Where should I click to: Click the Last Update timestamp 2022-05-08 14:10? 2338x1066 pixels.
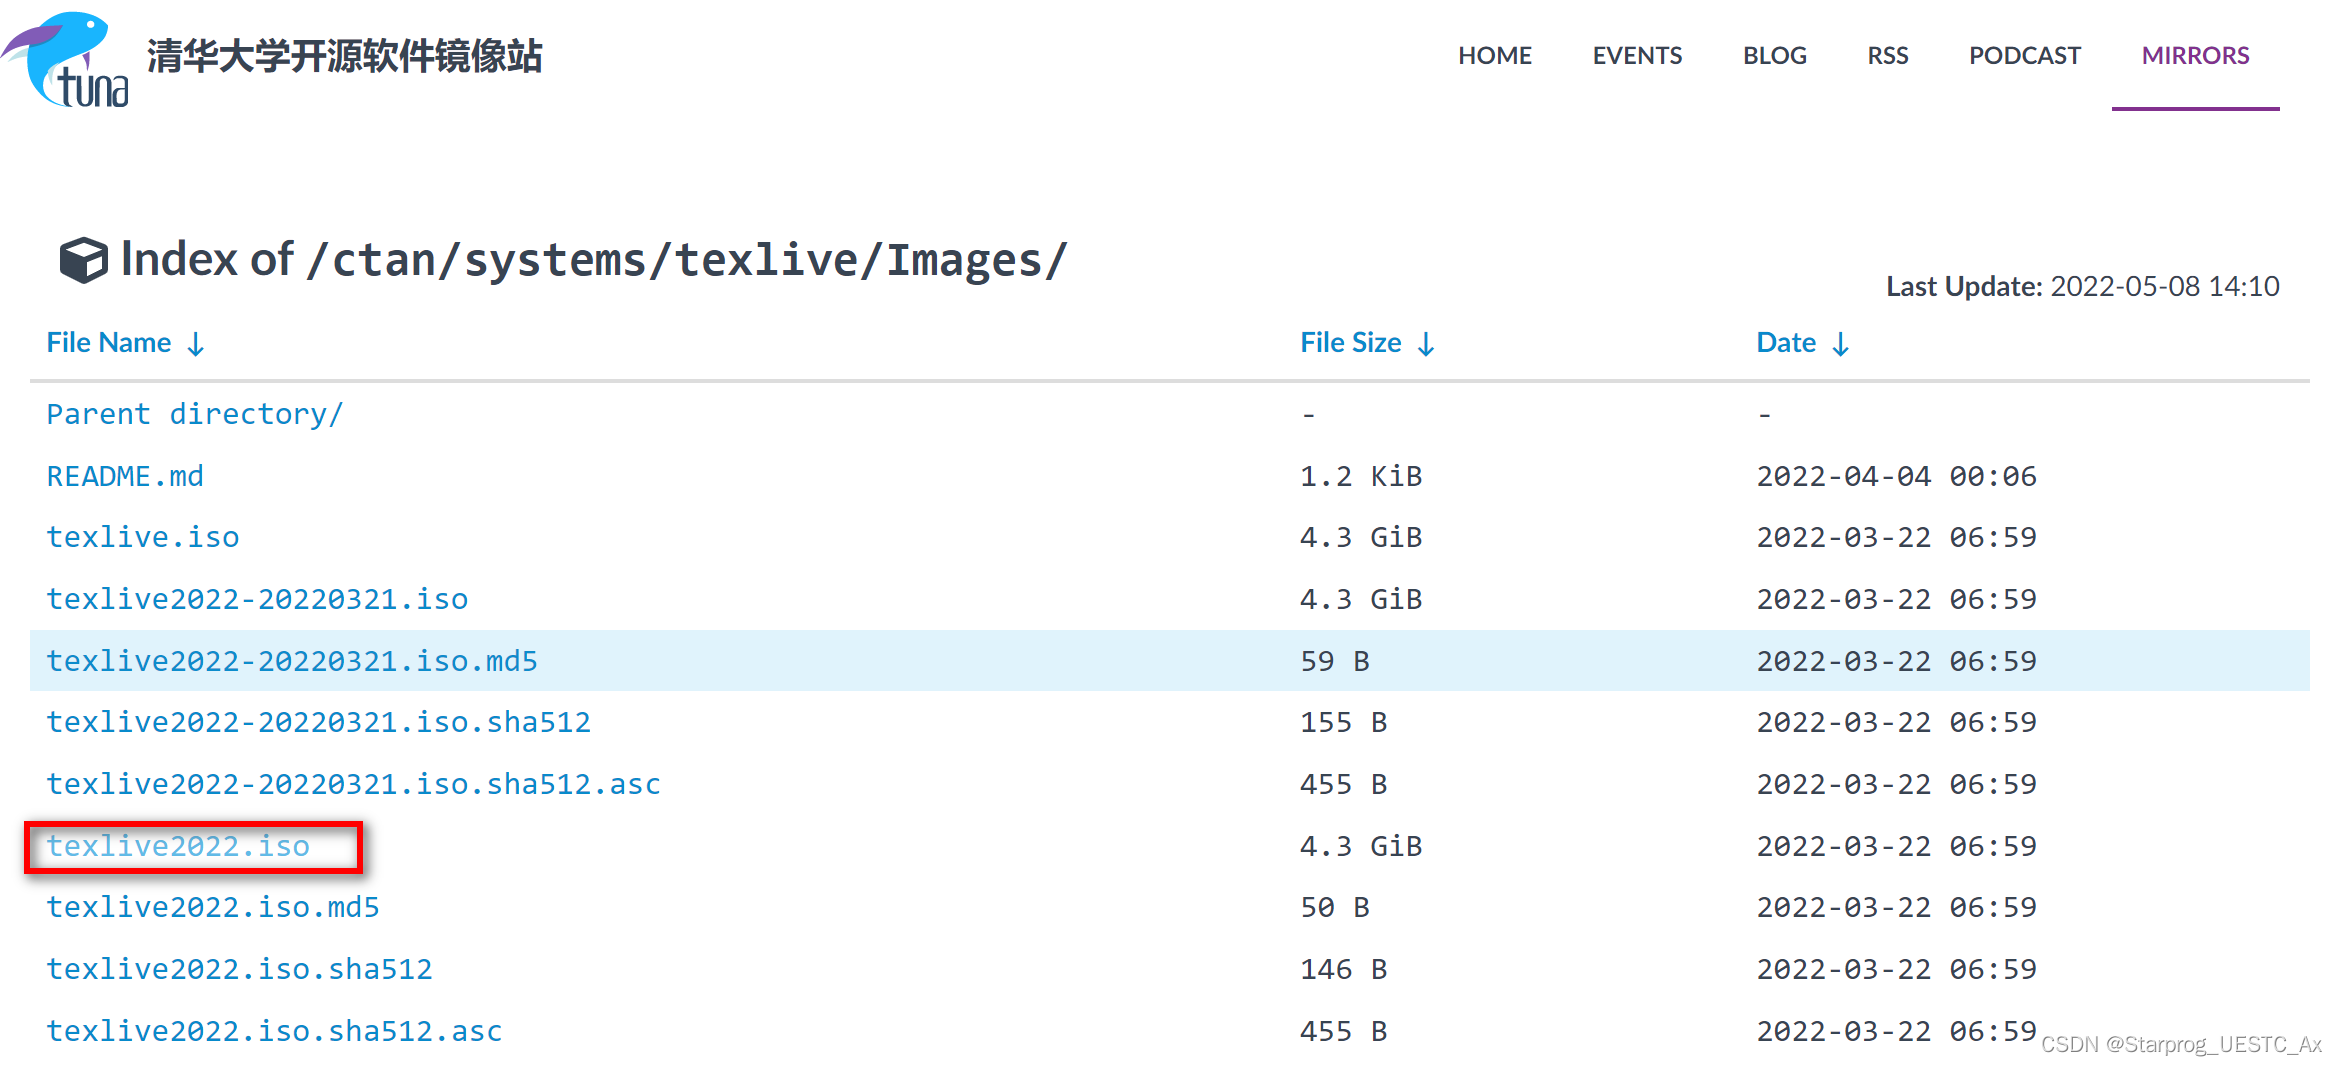(x=2165, y=287)
